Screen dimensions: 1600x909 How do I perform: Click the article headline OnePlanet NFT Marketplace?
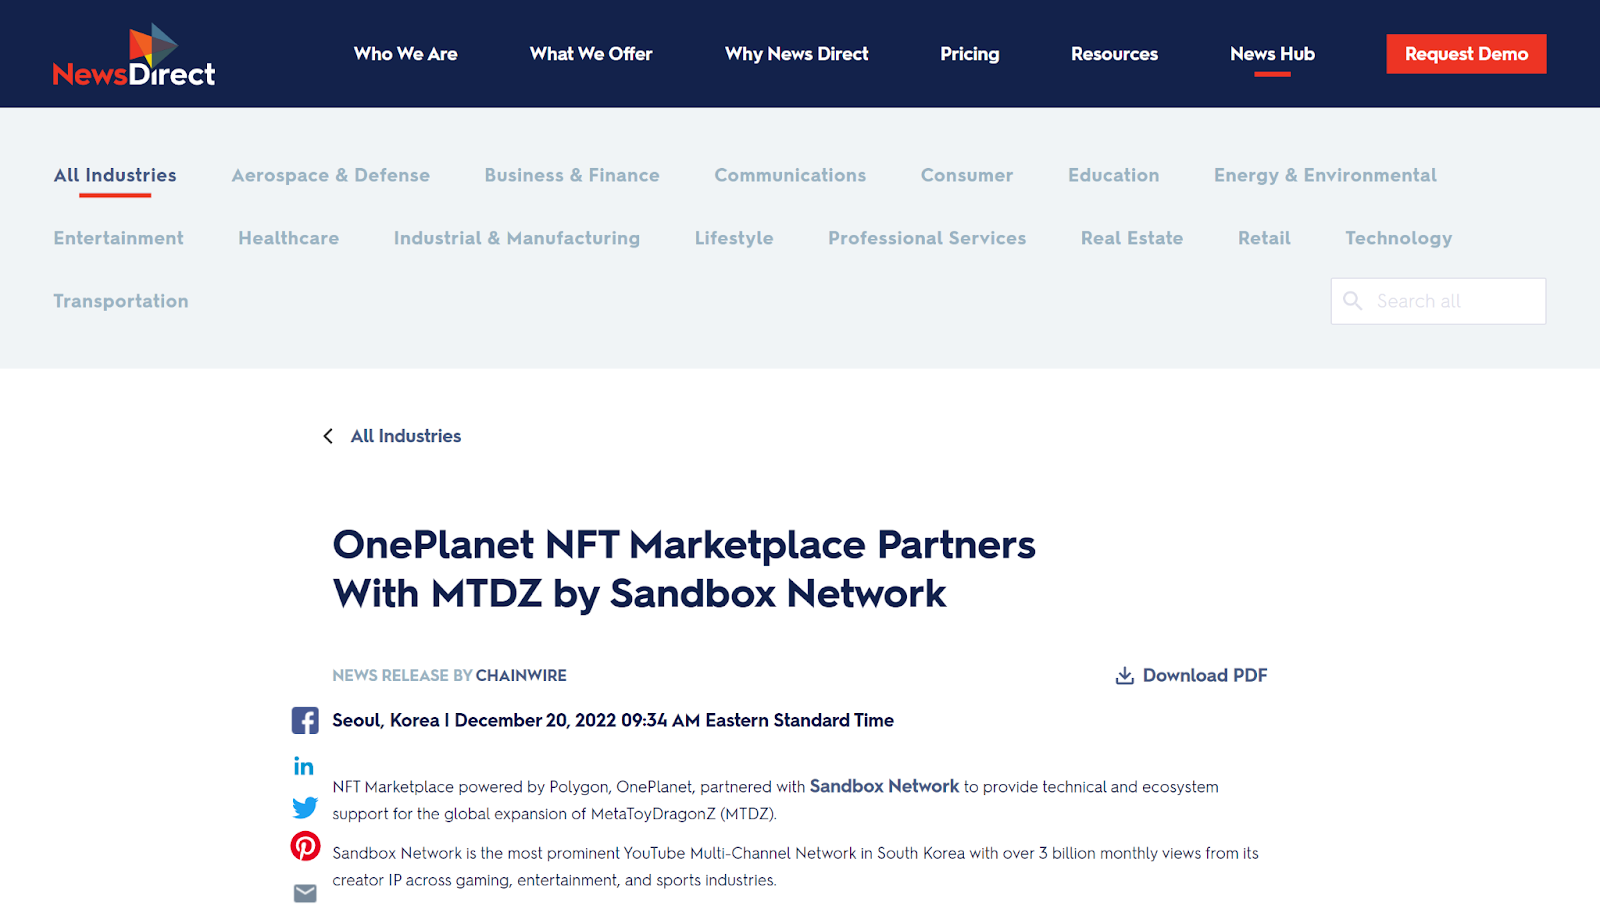point(684,569)
